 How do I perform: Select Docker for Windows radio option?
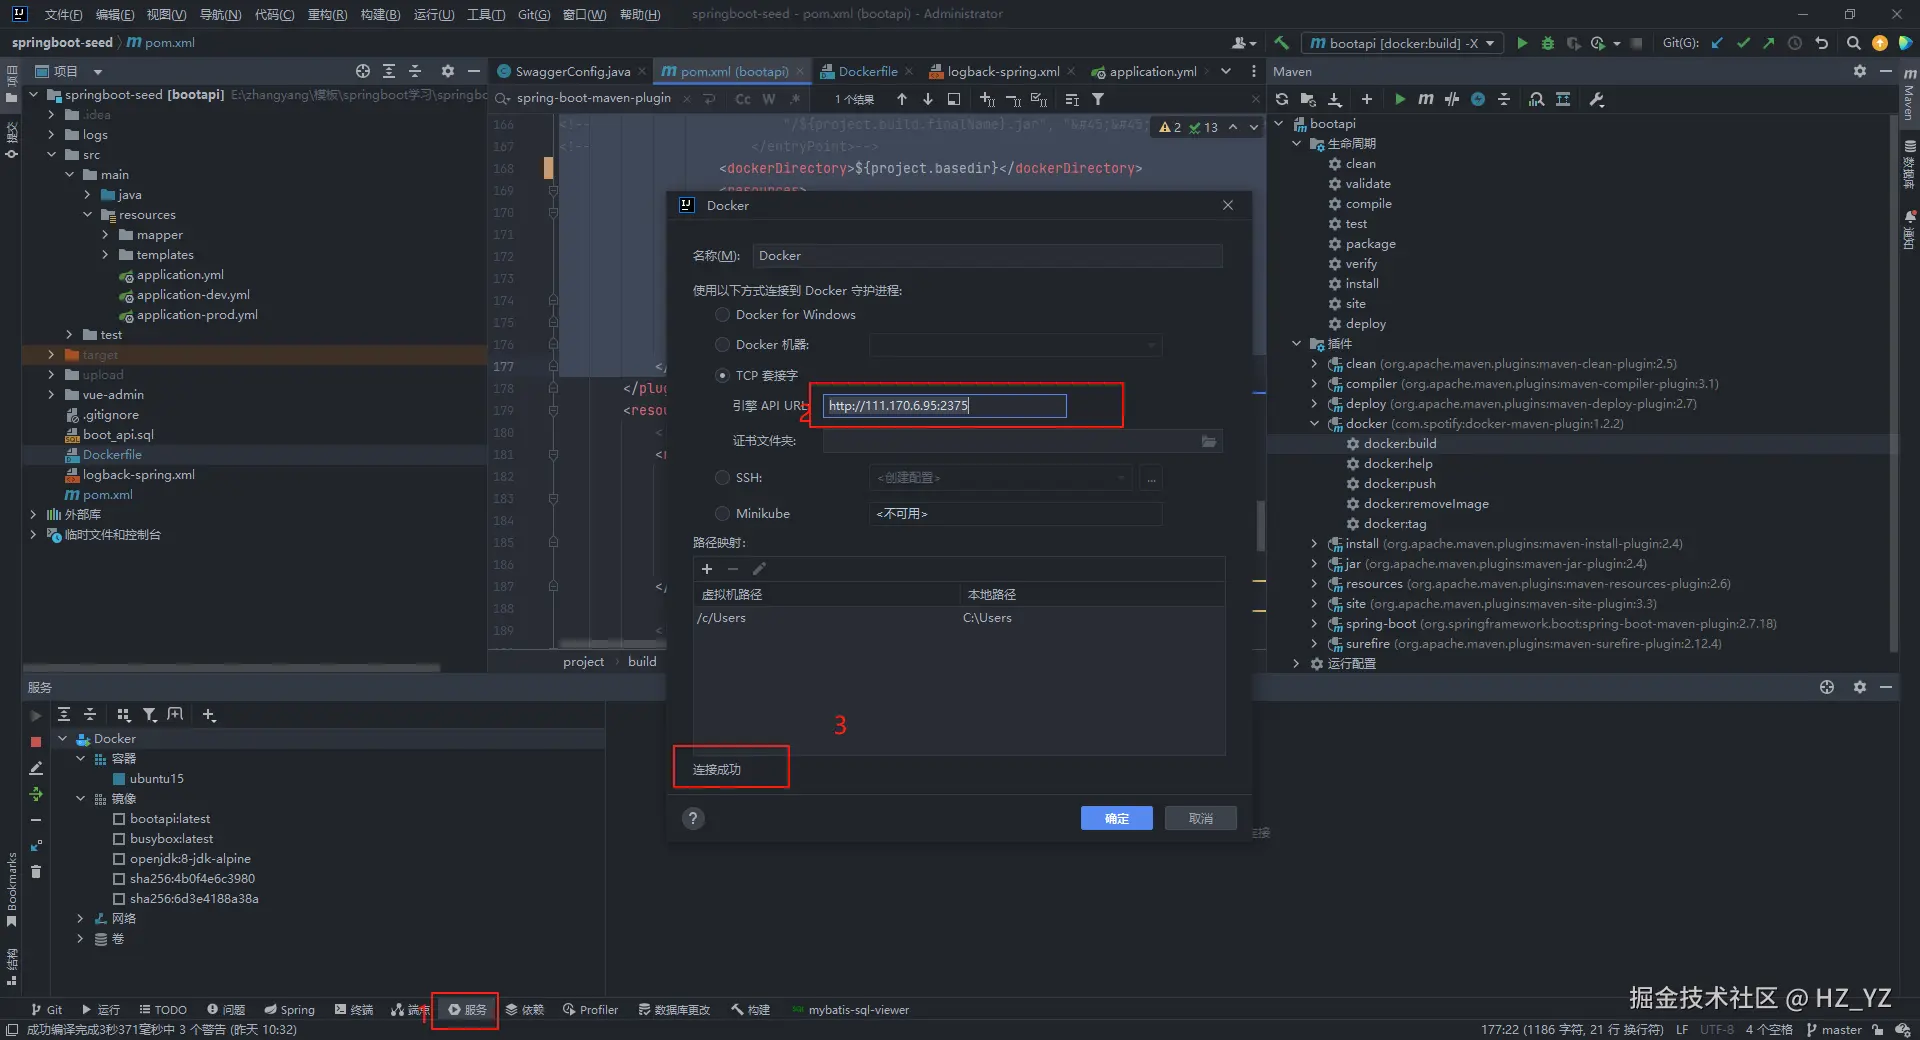click(x=722, y=315)
